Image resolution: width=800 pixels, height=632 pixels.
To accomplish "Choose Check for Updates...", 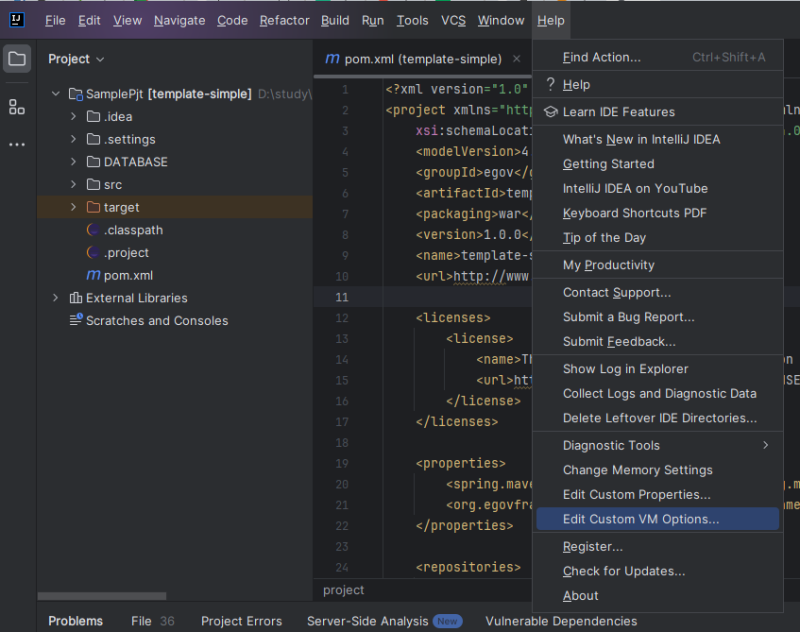I will 658,571.
